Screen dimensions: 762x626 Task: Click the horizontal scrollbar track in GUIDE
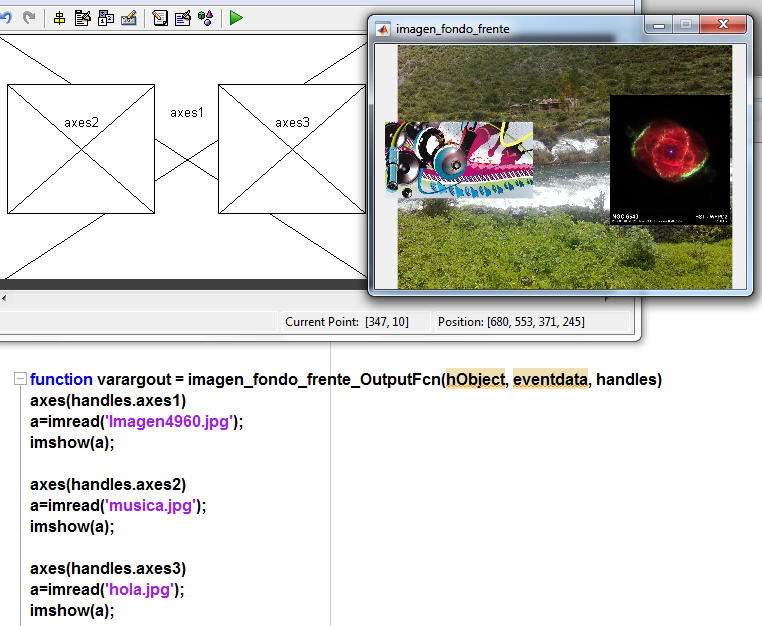pos(305,298)
